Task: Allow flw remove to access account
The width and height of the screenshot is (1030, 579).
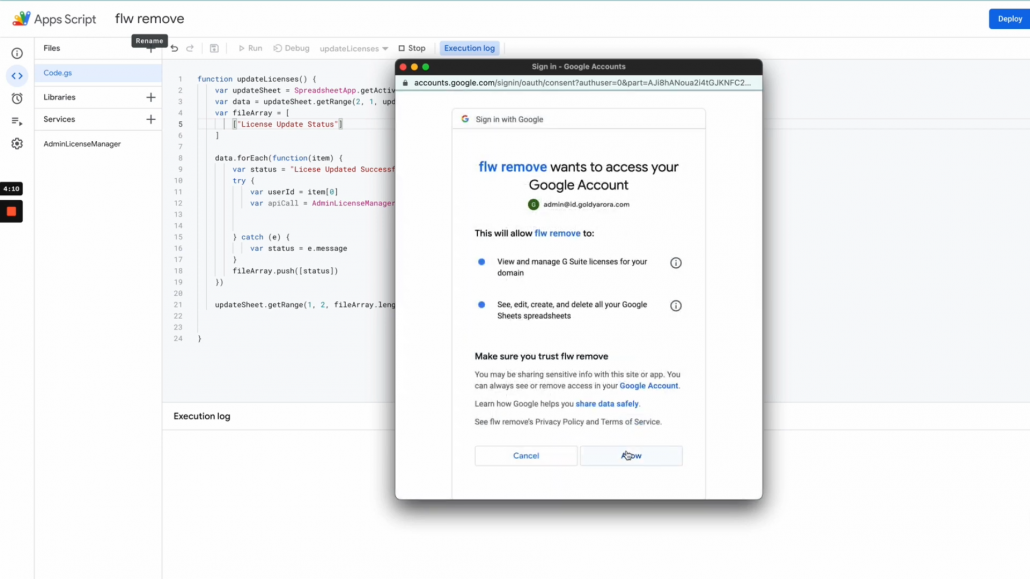Action: pyautogui.click(x=631, y=455)
